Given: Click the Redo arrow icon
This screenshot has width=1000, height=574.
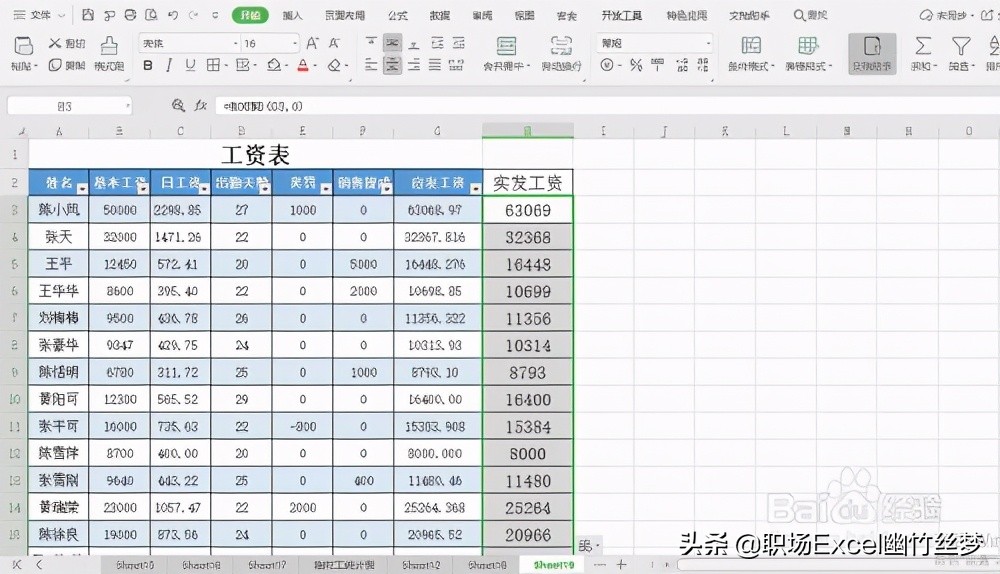Looking at the screenshot, I should pos(193,15).
